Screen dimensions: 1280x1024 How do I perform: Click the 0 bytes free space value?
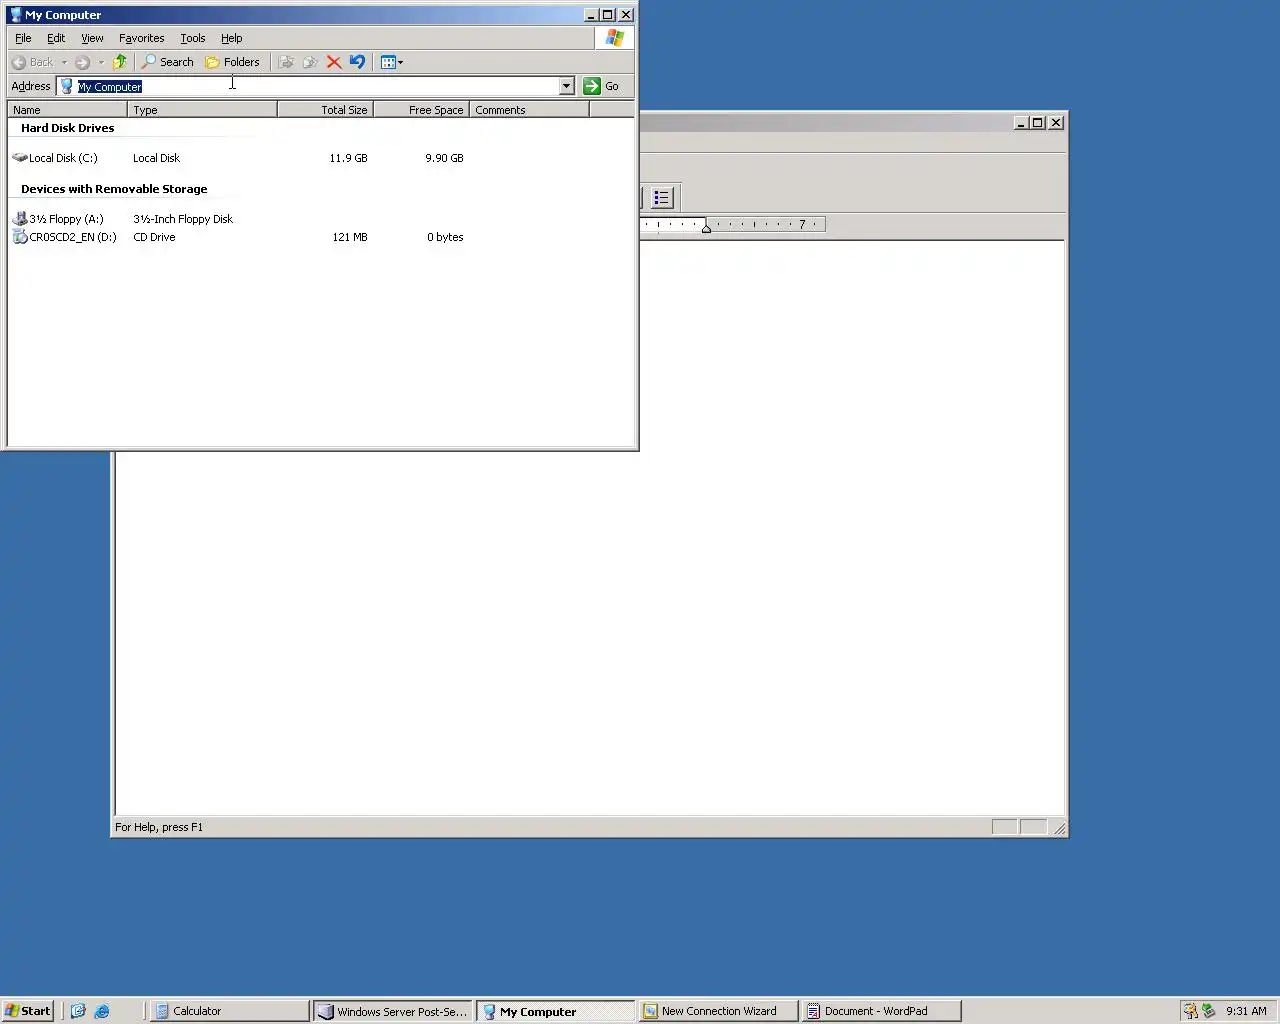[445, 237]
